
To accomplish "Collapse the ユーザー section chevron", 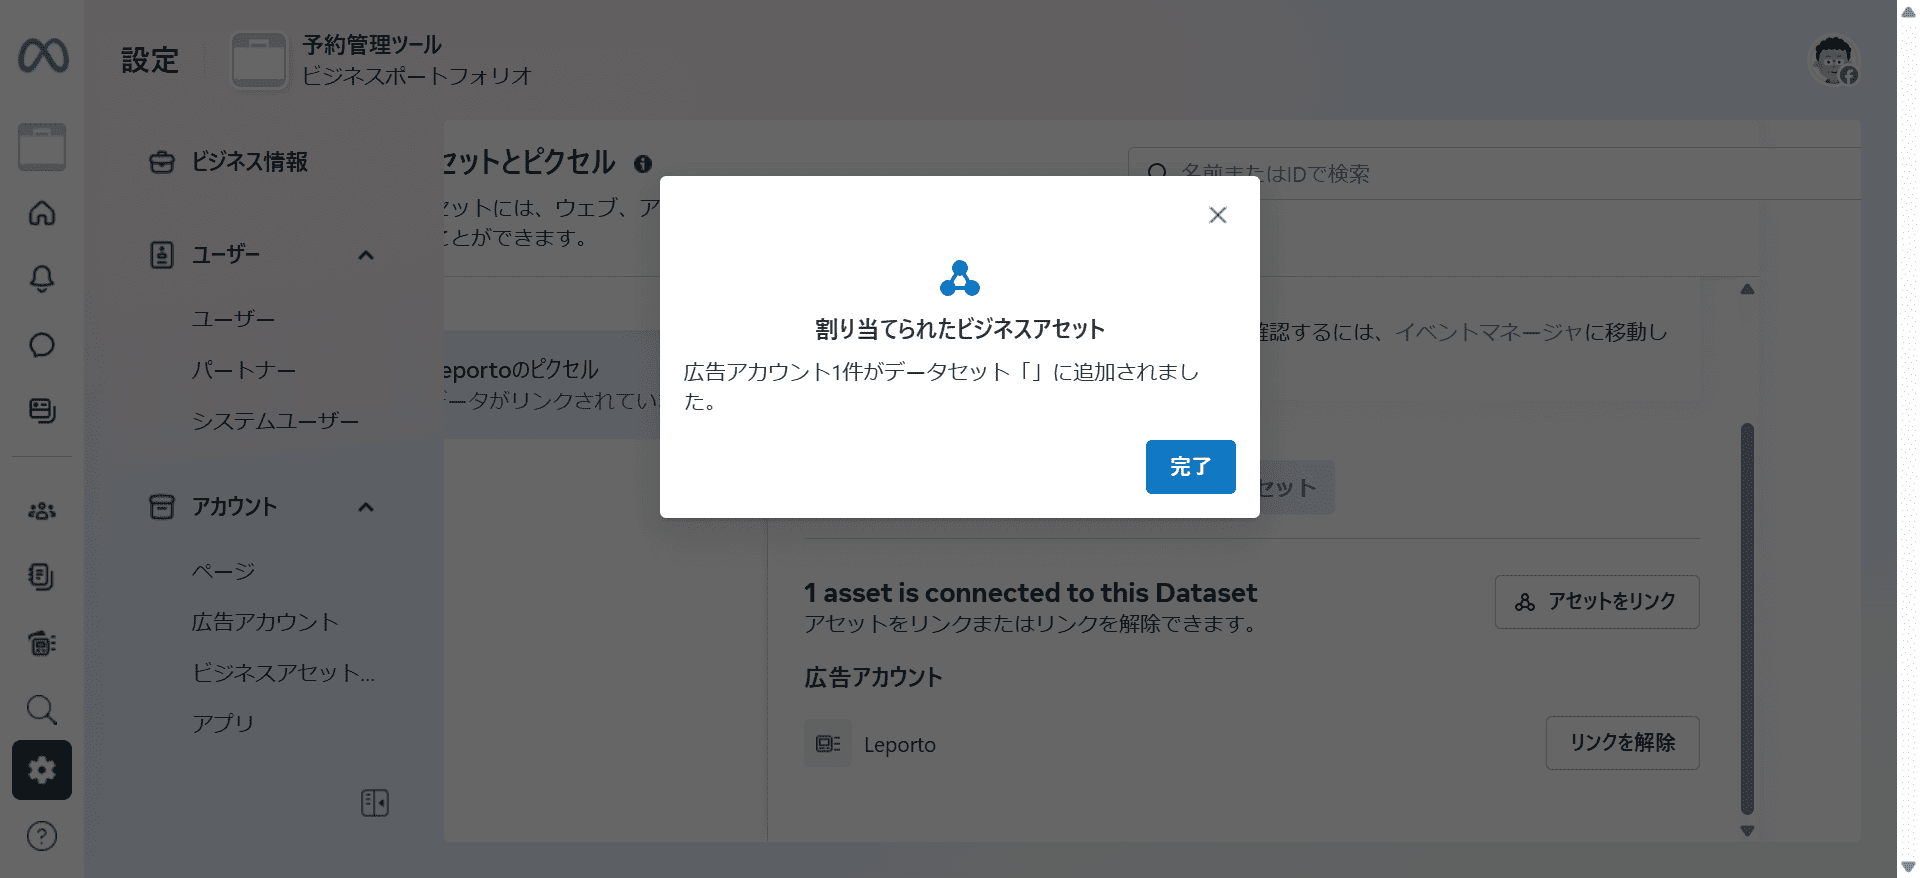I will point(366,255).
